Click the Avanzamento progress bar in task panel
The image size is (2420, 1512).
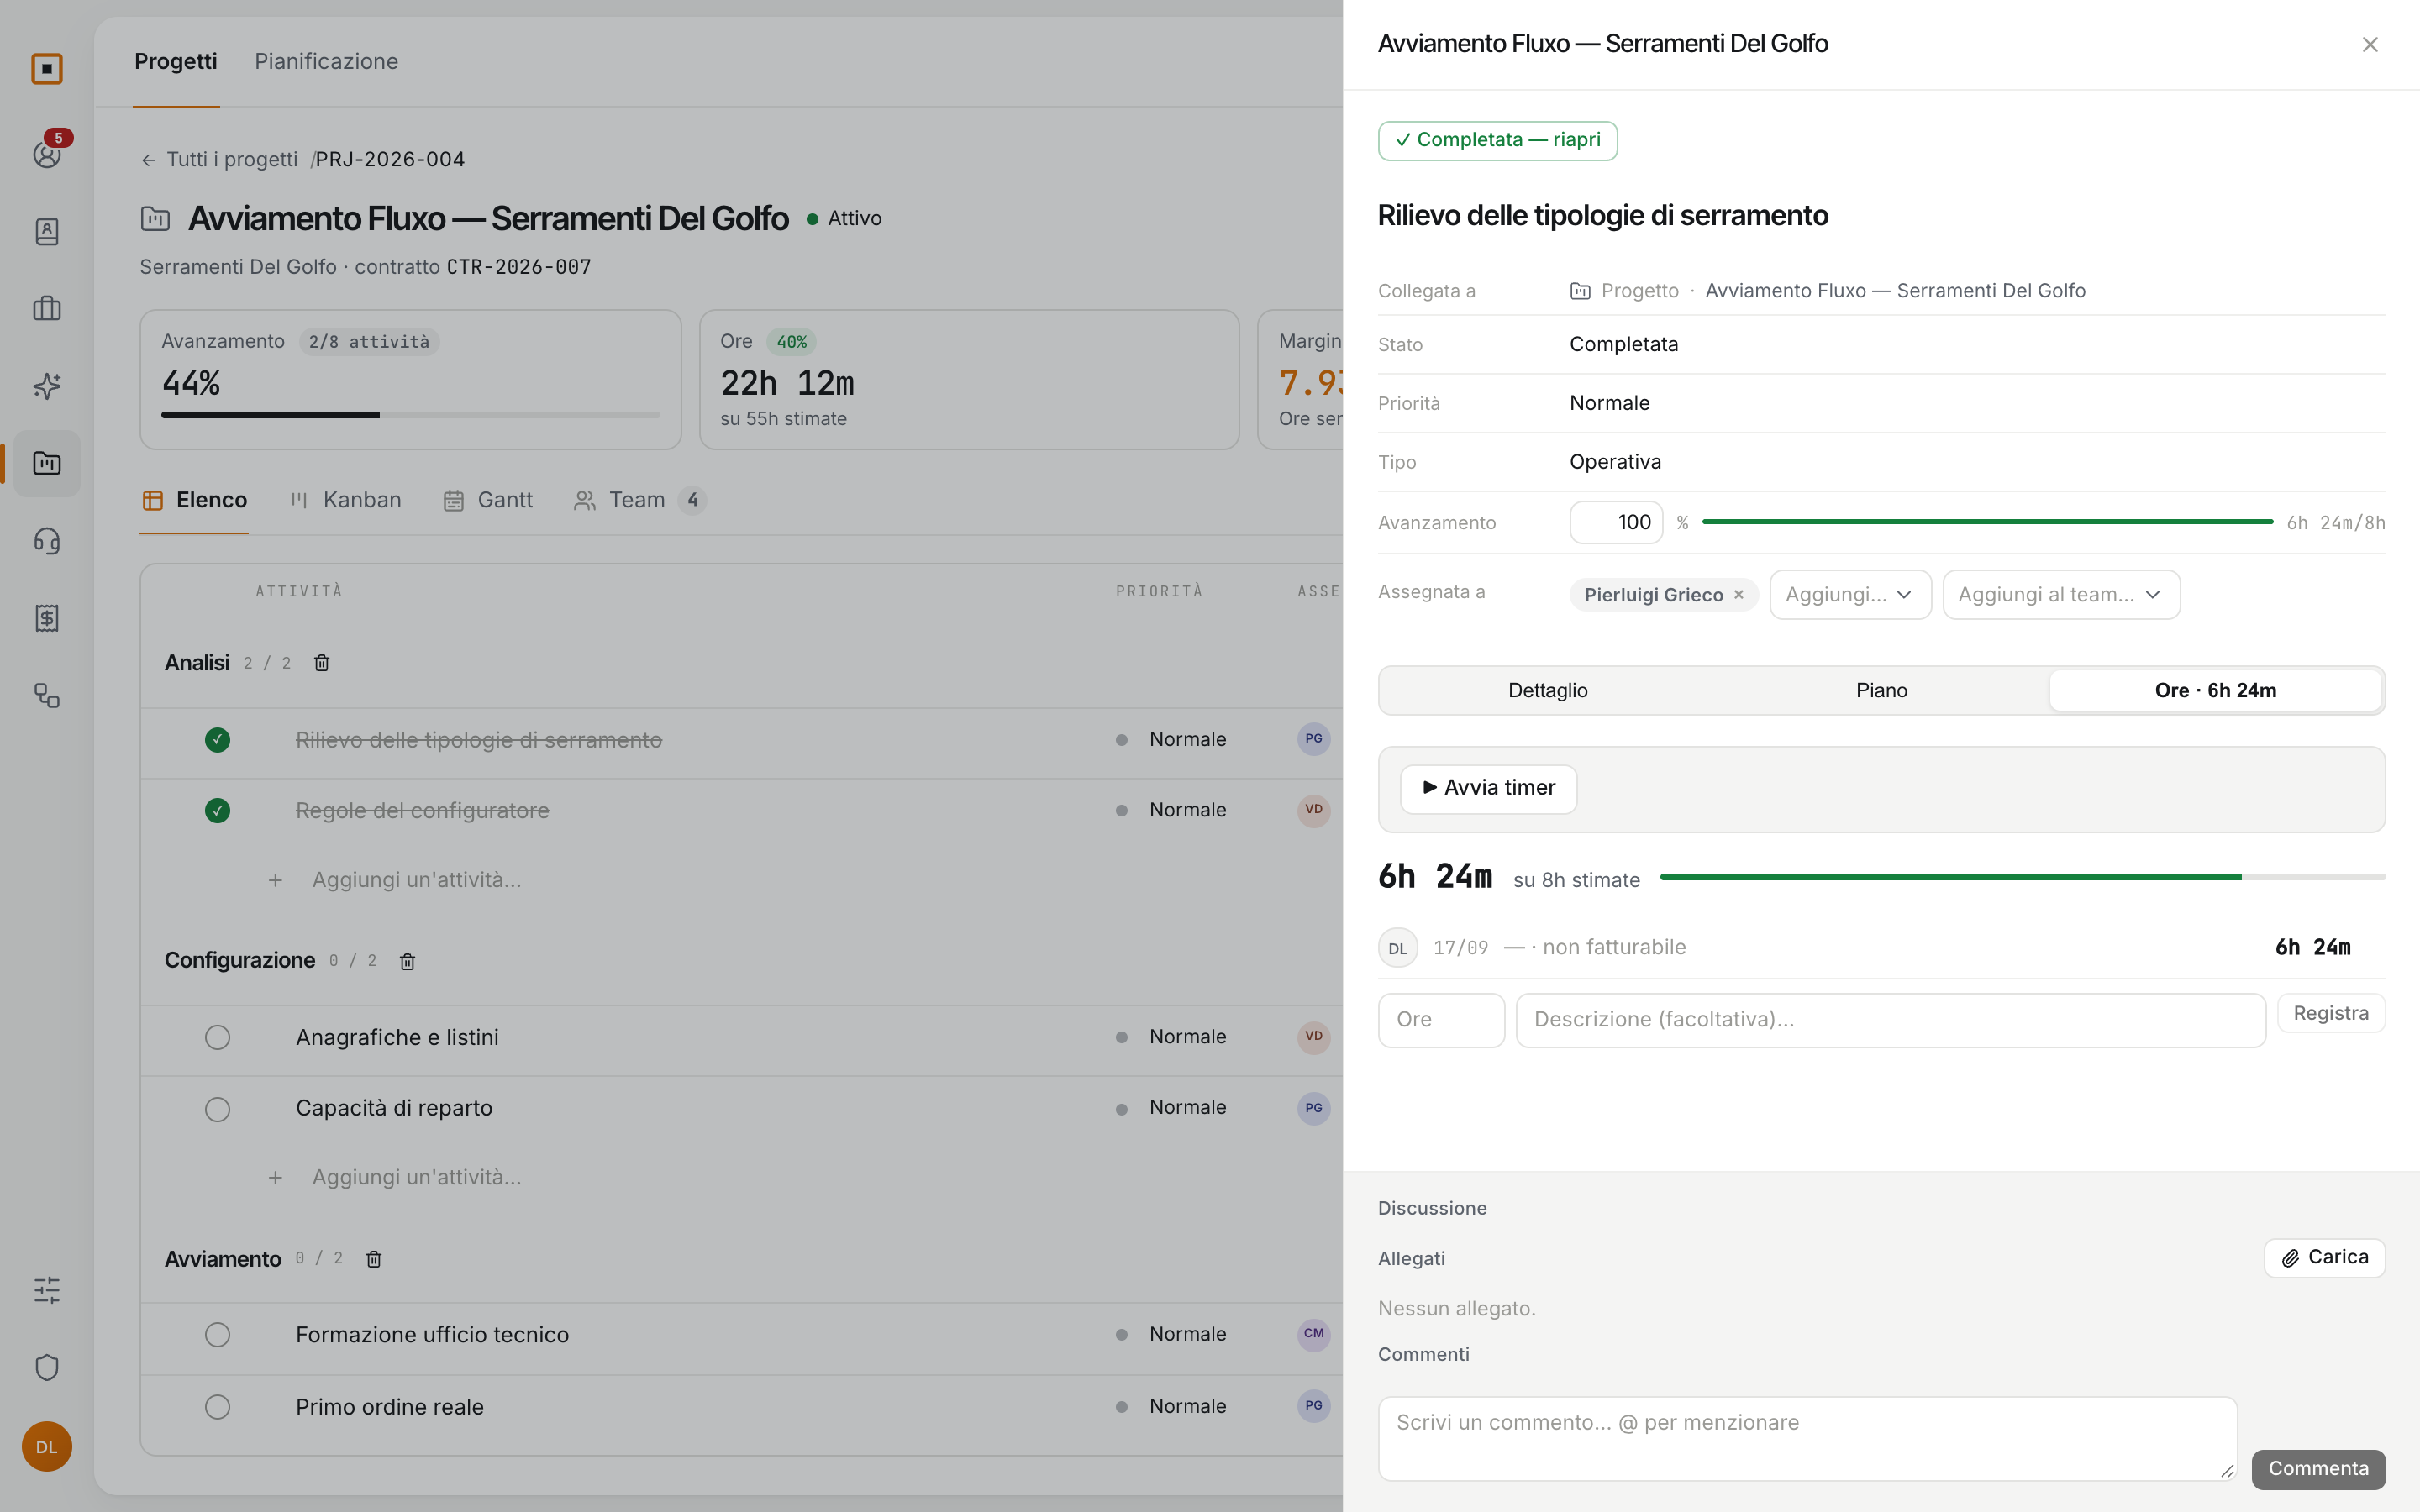[1987, 522]
